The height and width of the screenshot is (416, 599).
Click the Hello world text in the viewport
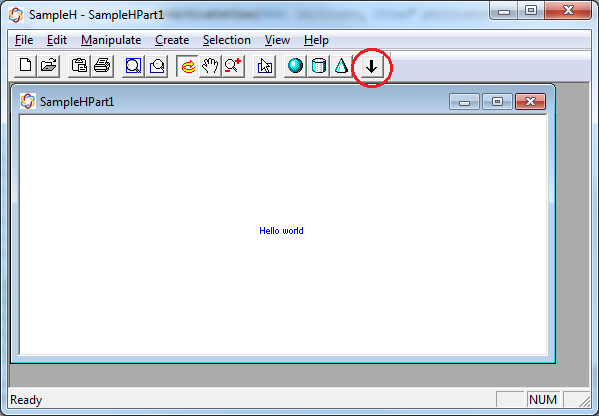coord(281,231)
